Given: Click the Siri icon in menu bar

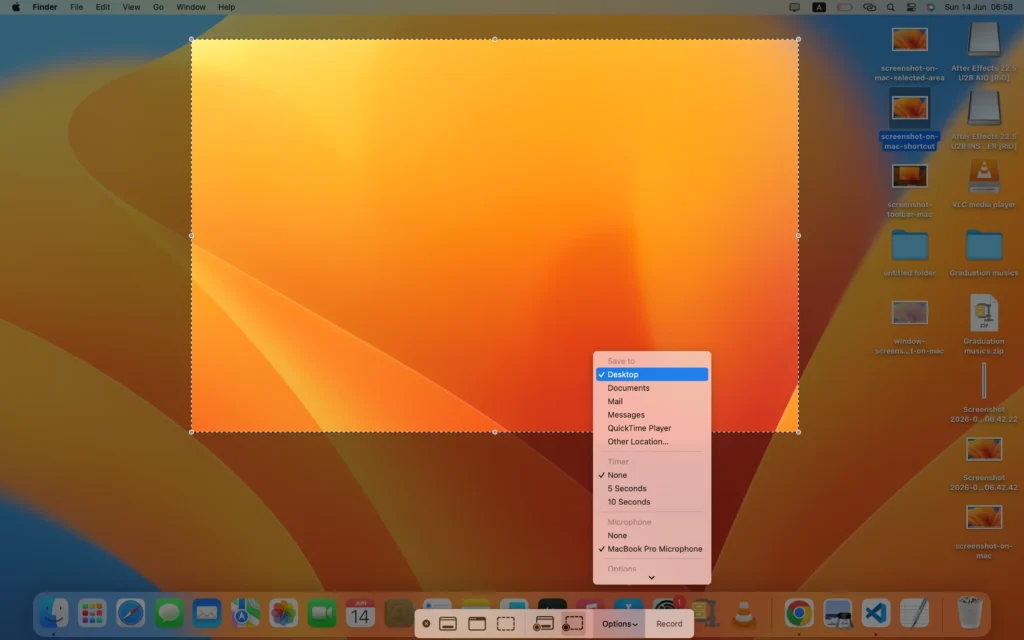Looking at the screenshot, I should click(x=931, y=7).
